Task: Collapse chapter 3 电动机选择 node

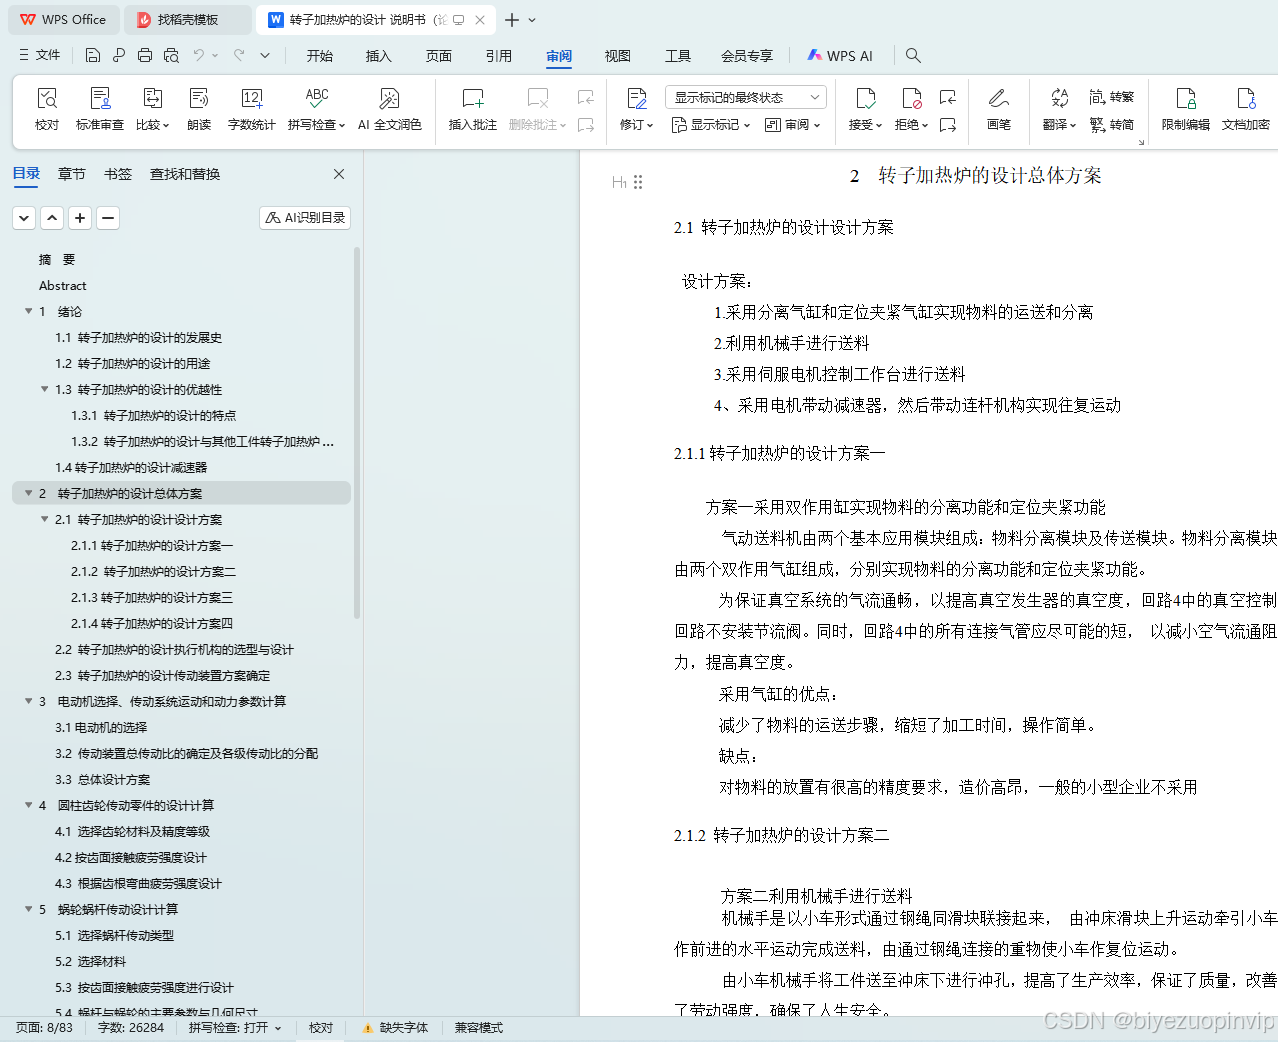Action: click(29, 701)
